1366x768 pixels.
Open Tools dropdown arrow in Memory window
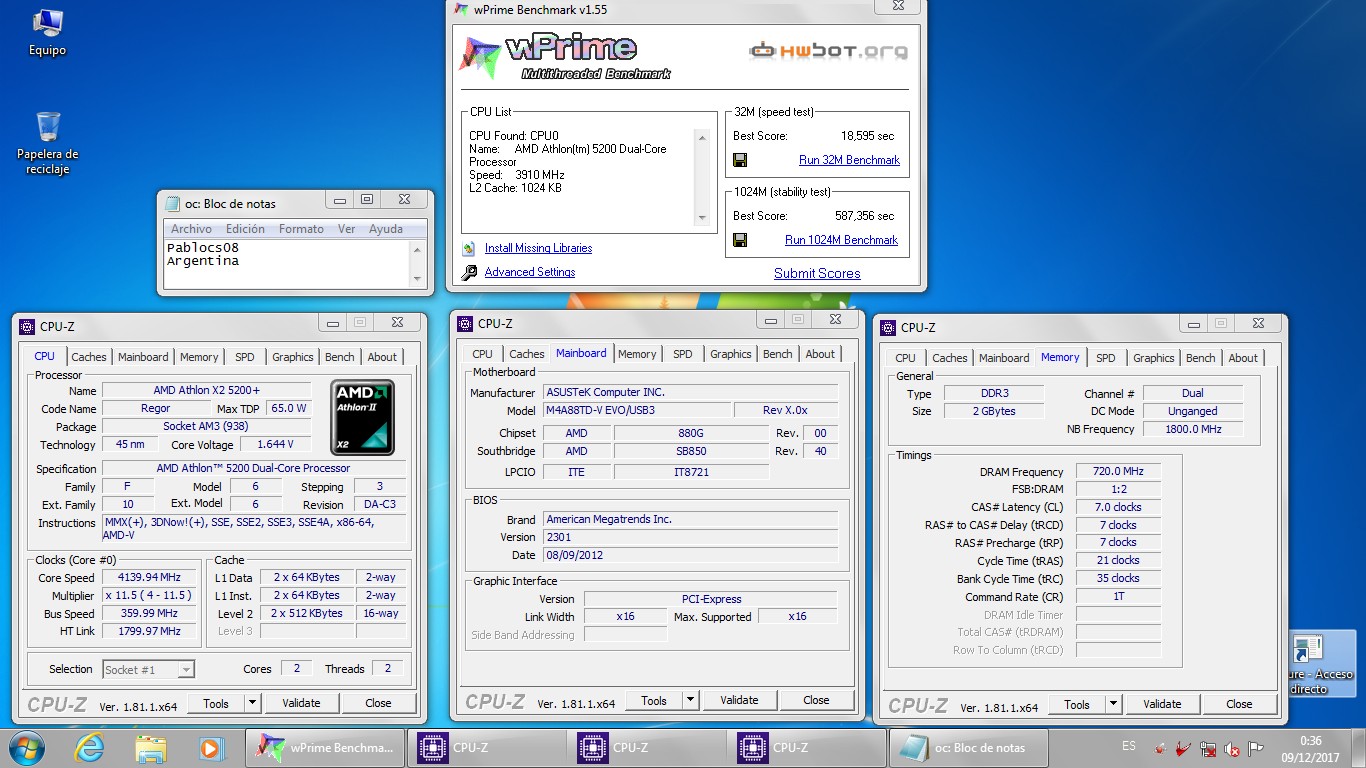(x=1114, y=704)
